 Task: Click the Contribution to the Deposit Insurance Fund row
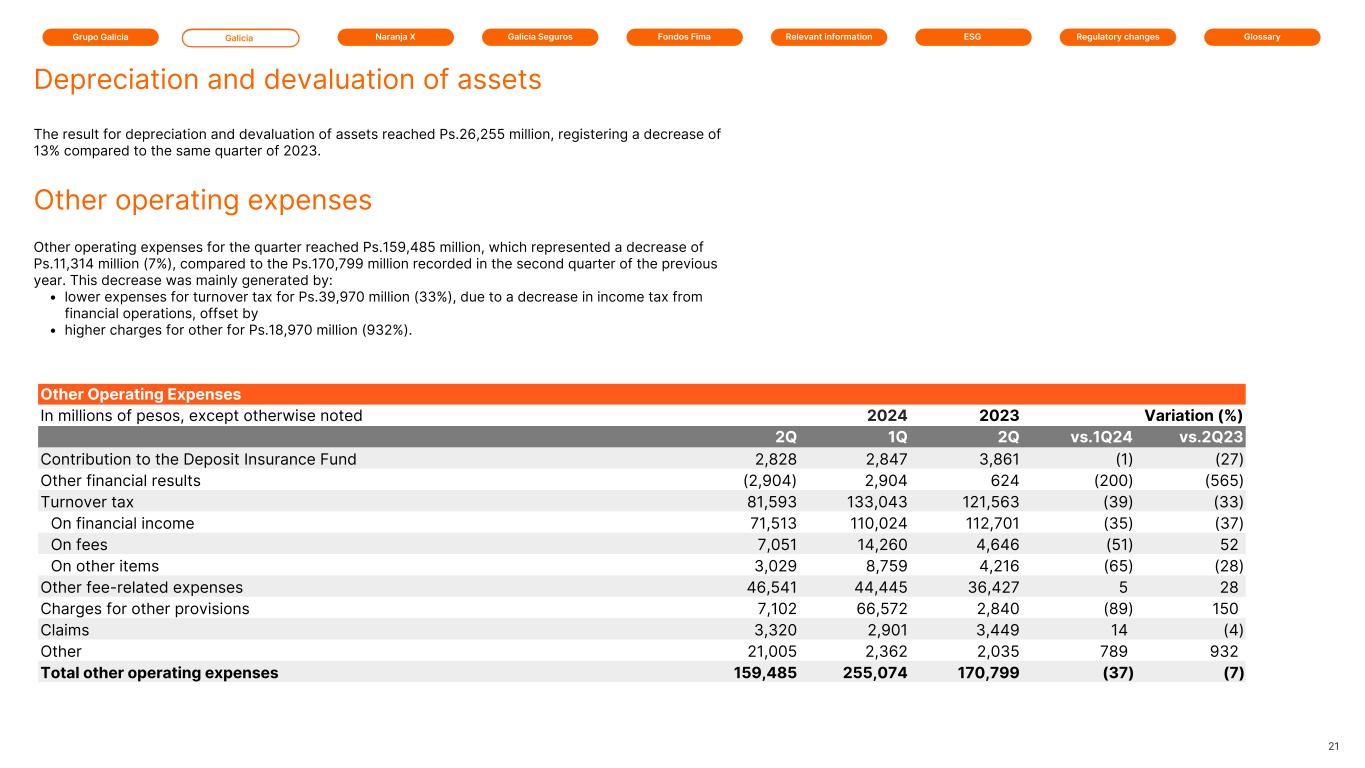(198, 459)
